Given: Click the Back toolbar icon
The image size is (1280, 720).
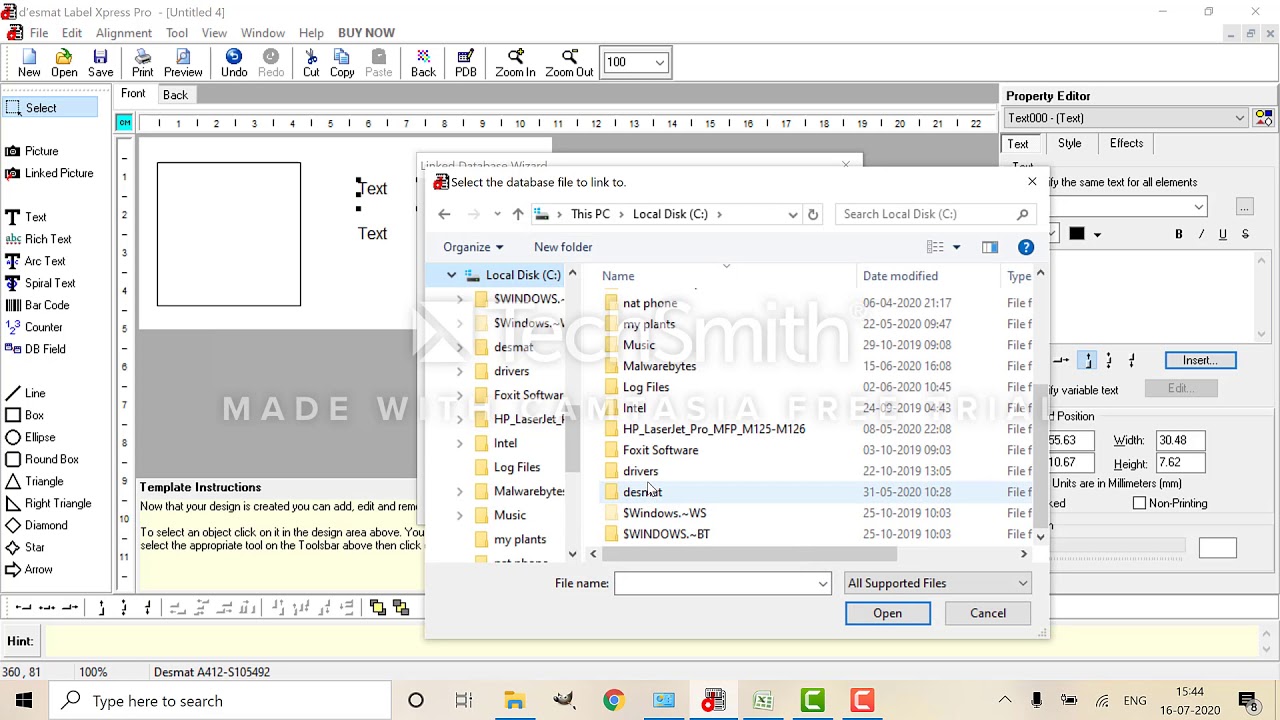Looking at the screenshot, I should (423, 63).
